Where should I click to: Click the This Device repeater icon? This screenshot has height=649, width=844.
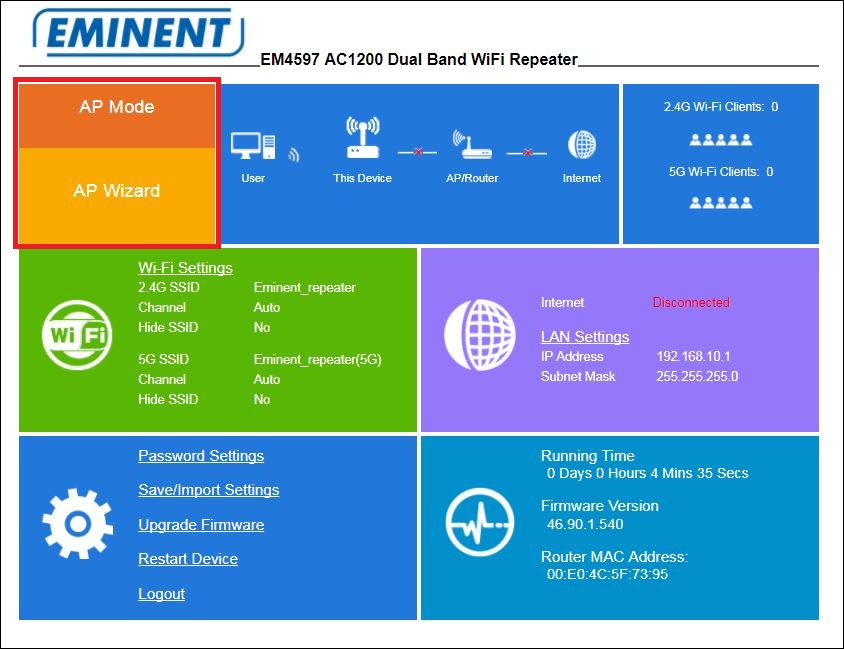coord(363,138)
